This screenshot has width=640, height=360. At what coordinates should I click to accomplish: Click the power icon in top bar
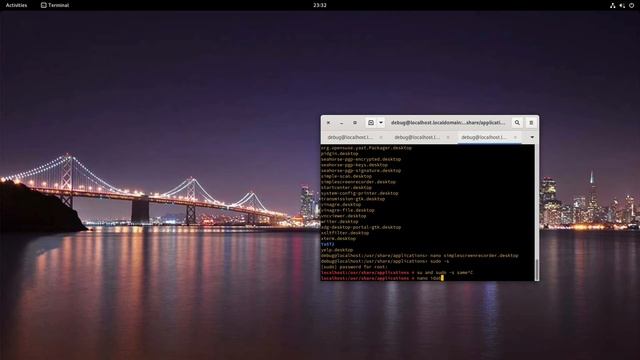click(x=631, y=5)
